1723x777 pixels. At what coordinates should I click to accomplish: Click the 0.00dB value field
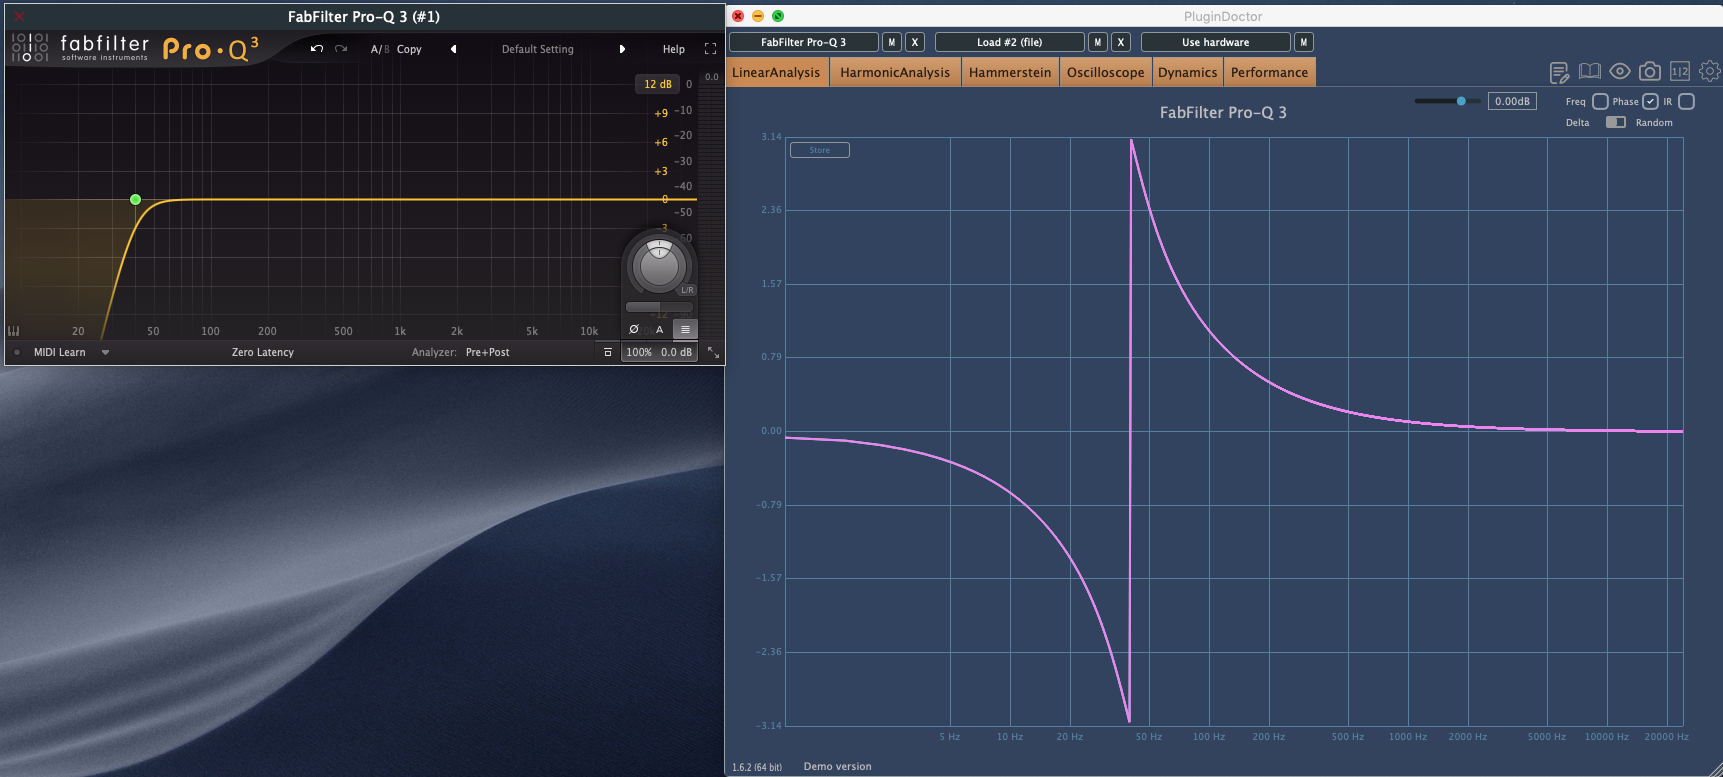tap(1512, 101)
